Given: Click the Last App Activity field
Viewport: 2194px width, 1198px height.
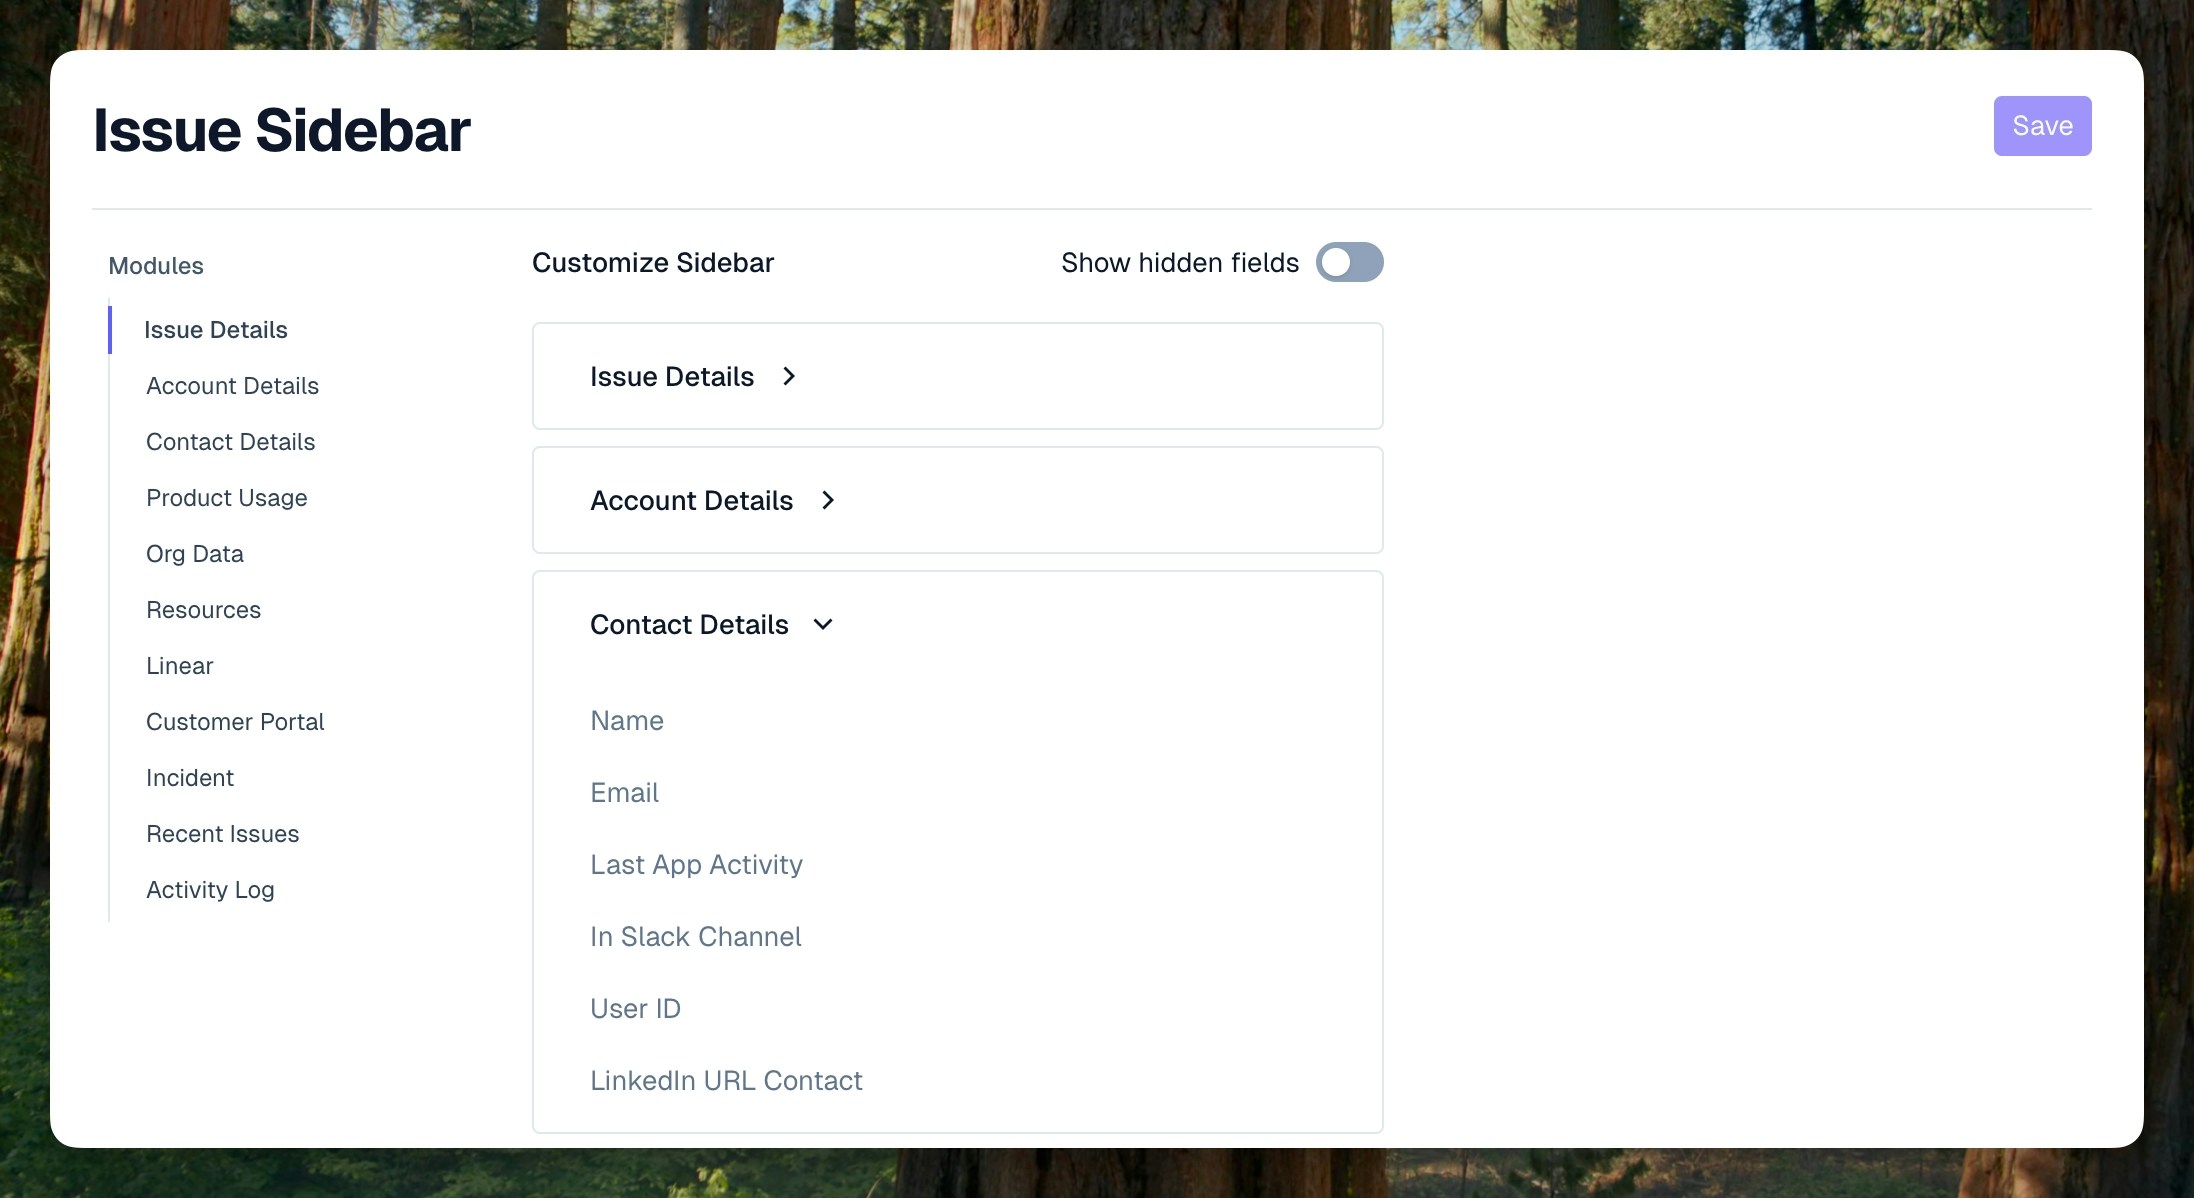Looking at the screenshot, I should coord(696,865).
